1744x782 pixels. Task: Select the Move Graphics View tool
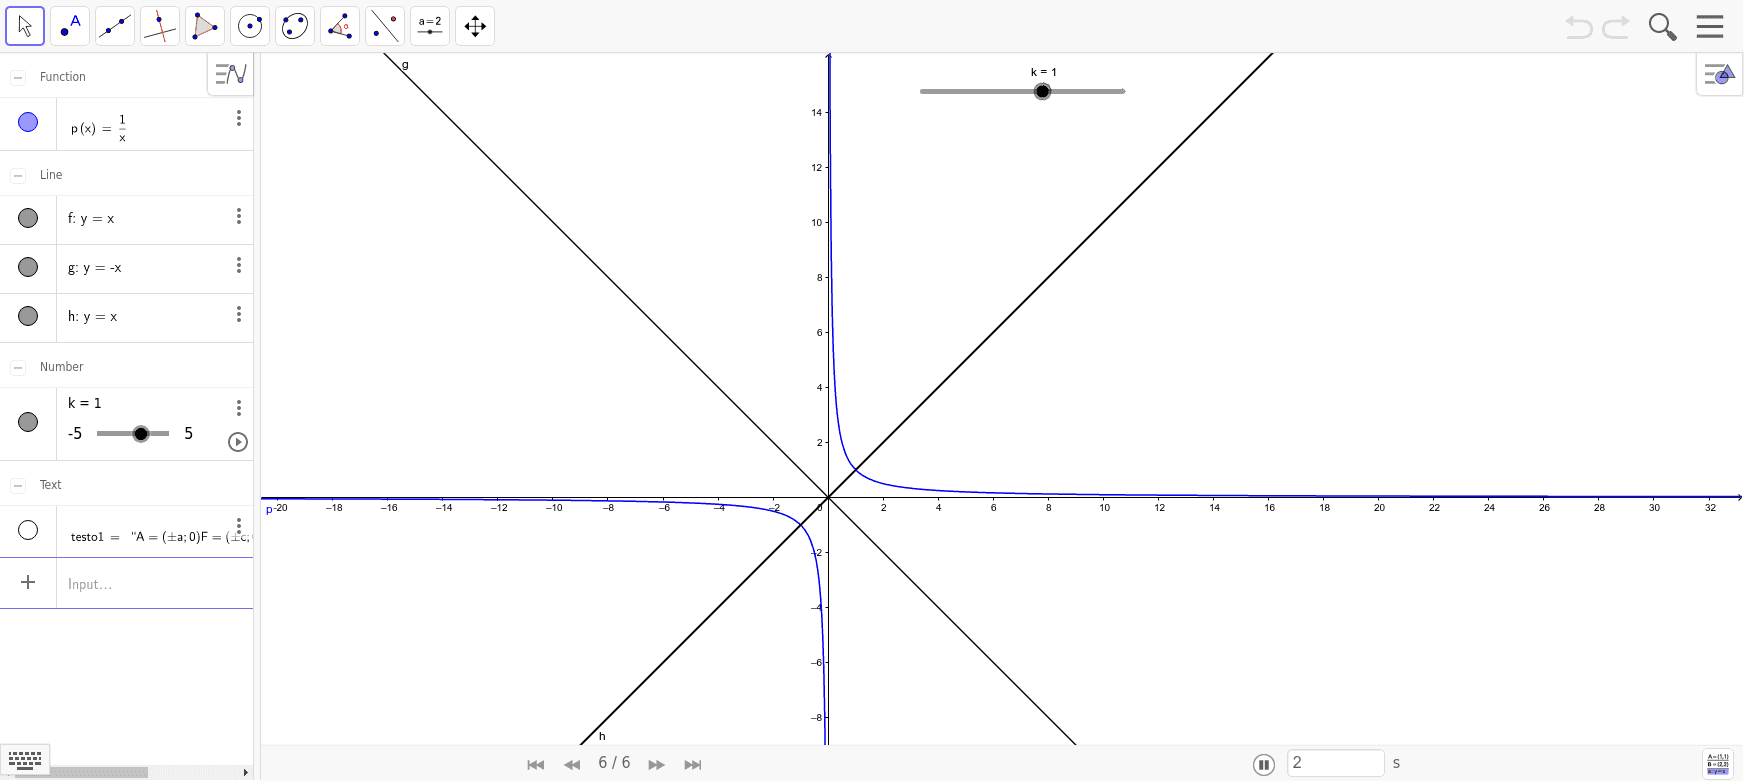tap(475, 26)
